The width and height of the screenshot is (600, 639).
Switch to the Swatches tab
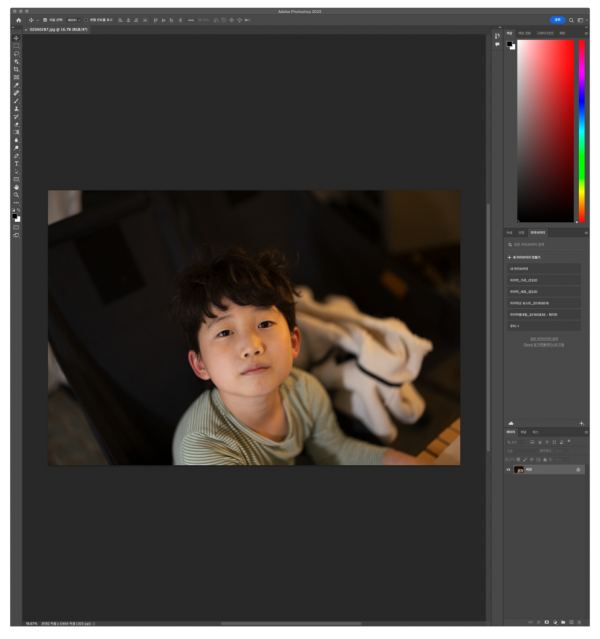coord(525,33)
